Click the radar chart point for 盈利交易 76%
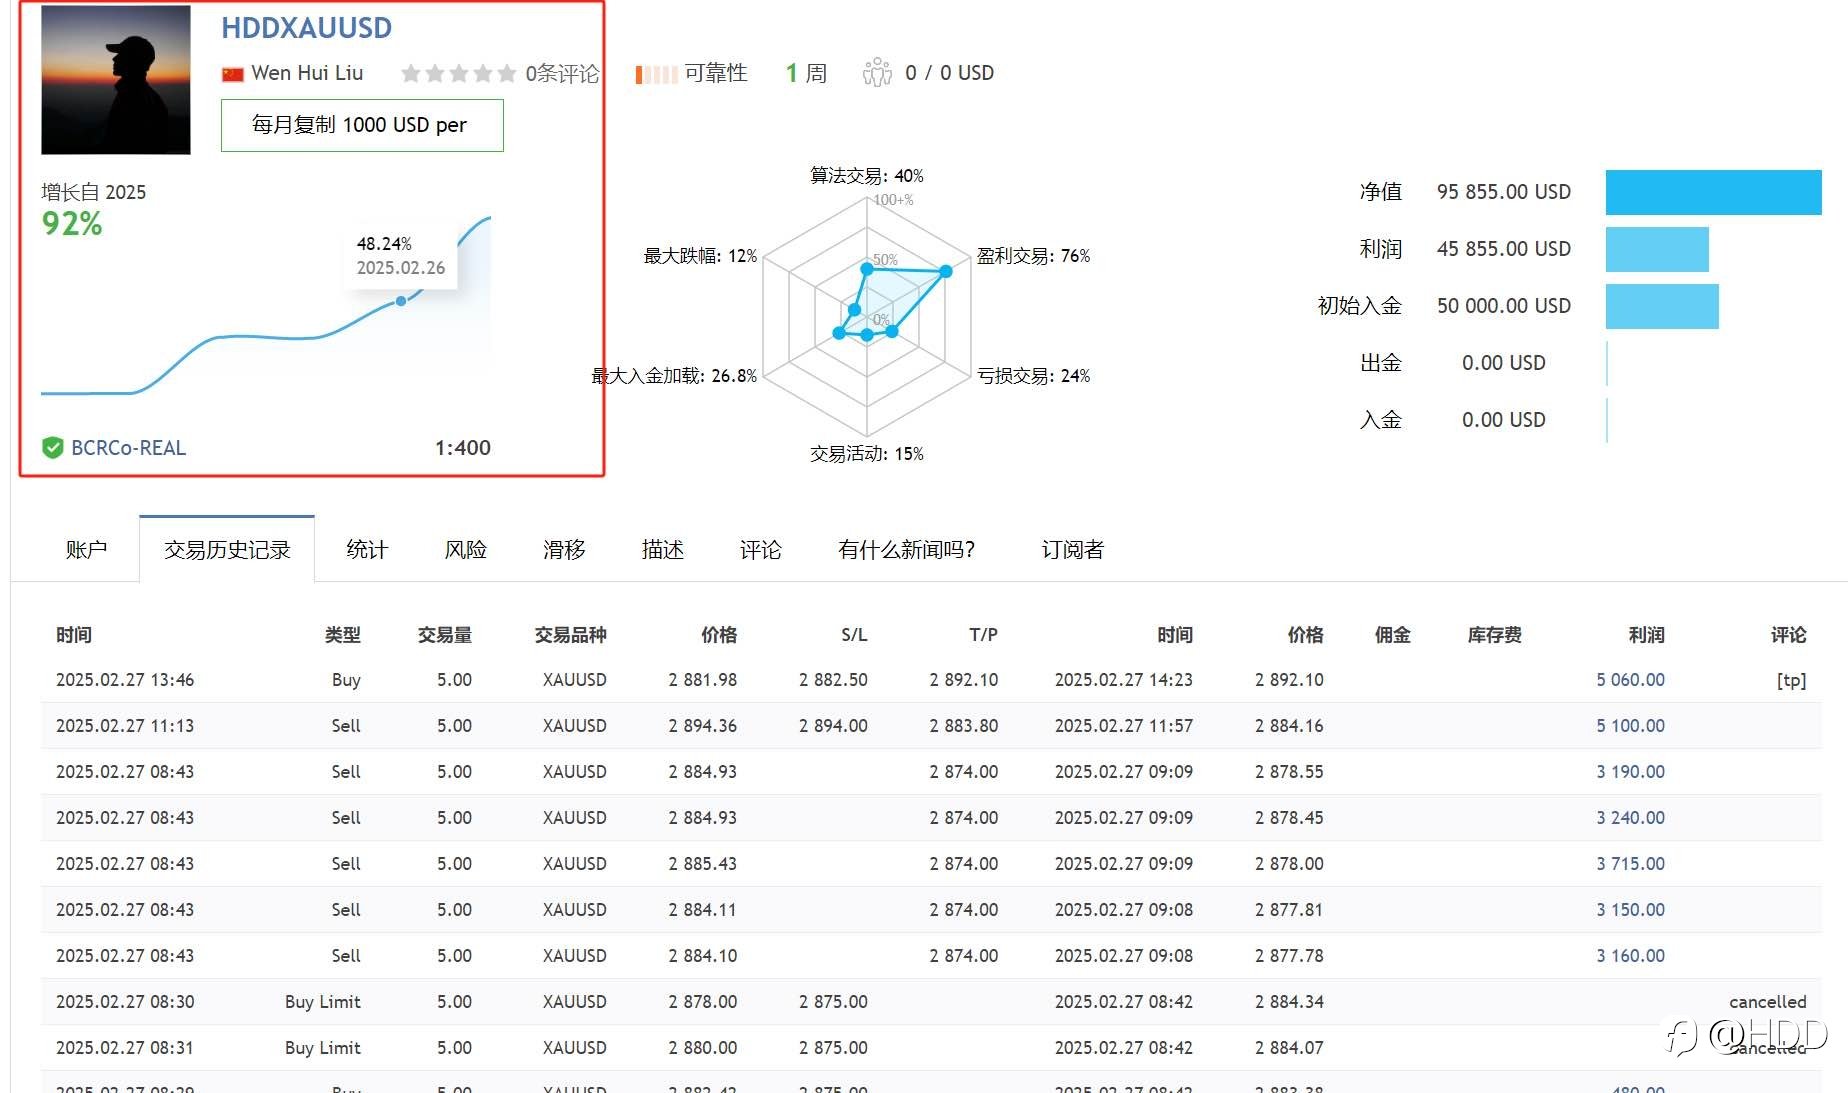Image resolution: width=1848 pixels, height=1093 pixels. 946,271
